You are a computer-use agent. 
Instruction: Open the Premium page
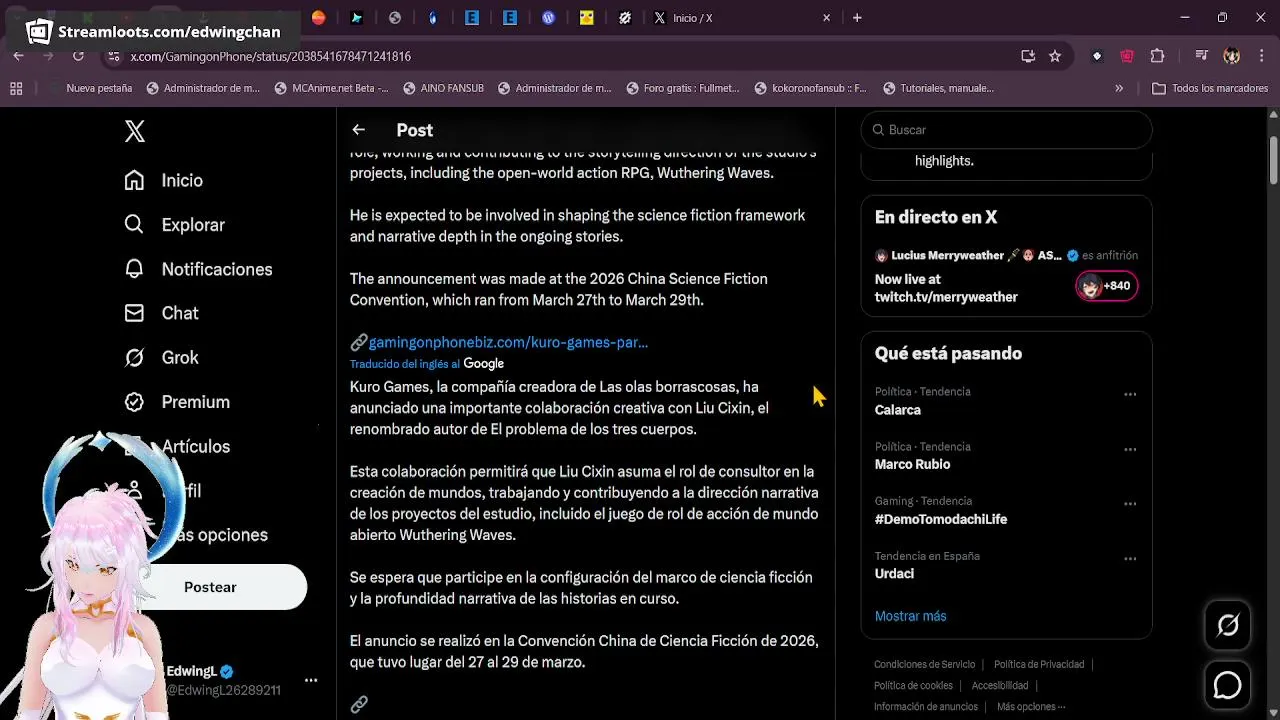pos(176,402)
